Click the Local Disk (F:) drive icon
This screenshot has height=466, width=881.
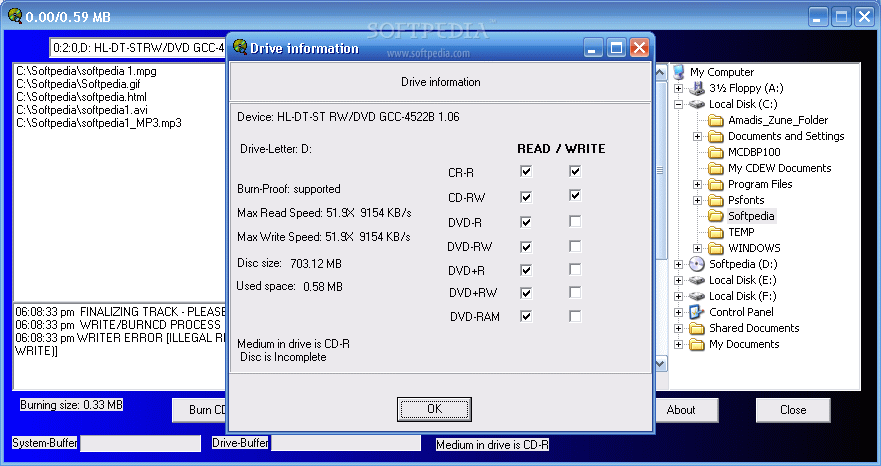[697, 296]
